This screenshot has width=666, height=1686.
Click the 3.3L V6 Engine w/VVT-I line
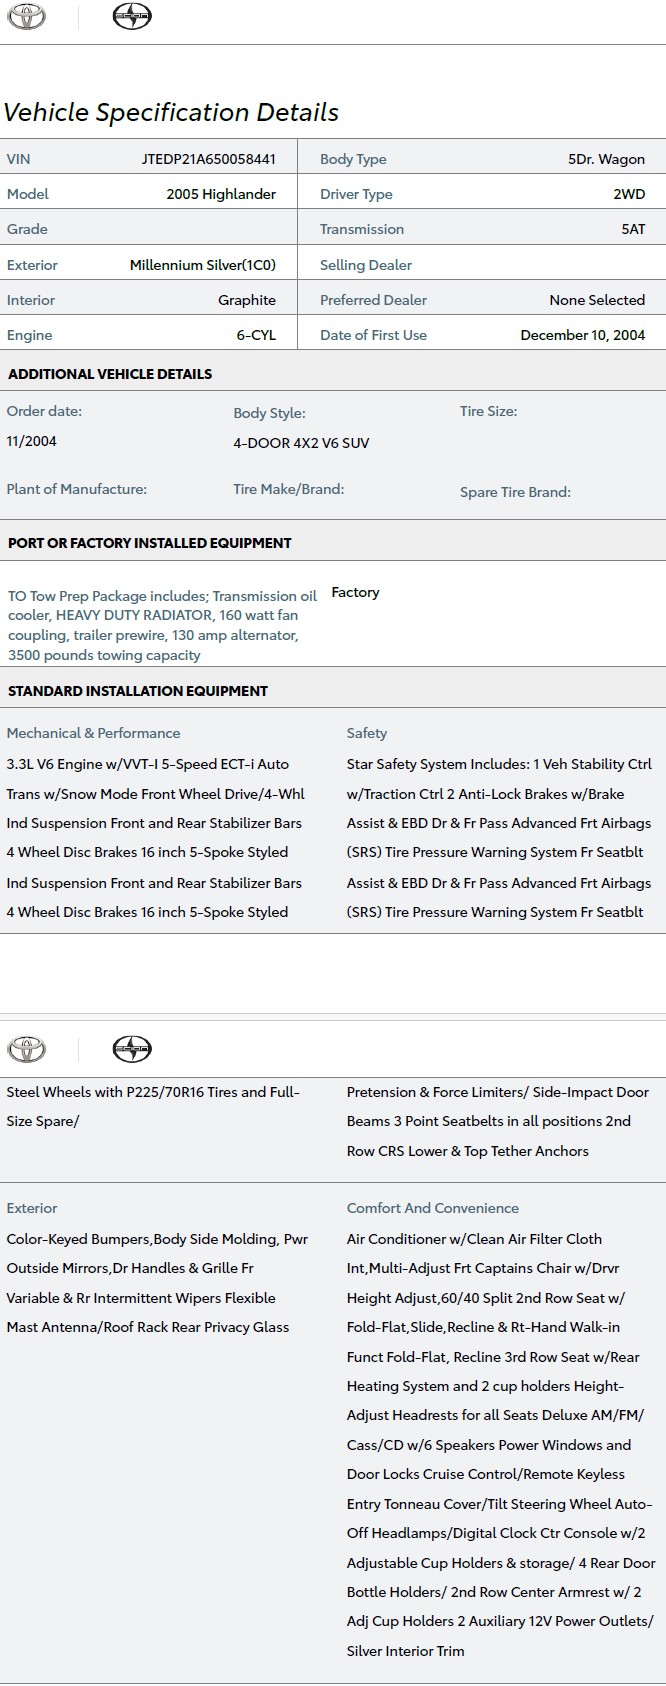pyautogui.click(x=147, y=764)
